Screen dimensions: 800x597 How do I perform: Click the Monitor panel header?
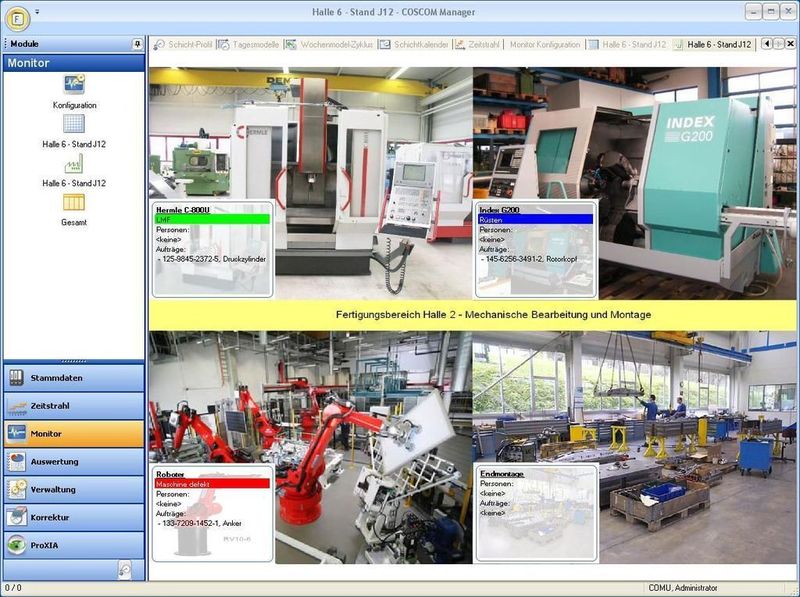click(74, 63)
